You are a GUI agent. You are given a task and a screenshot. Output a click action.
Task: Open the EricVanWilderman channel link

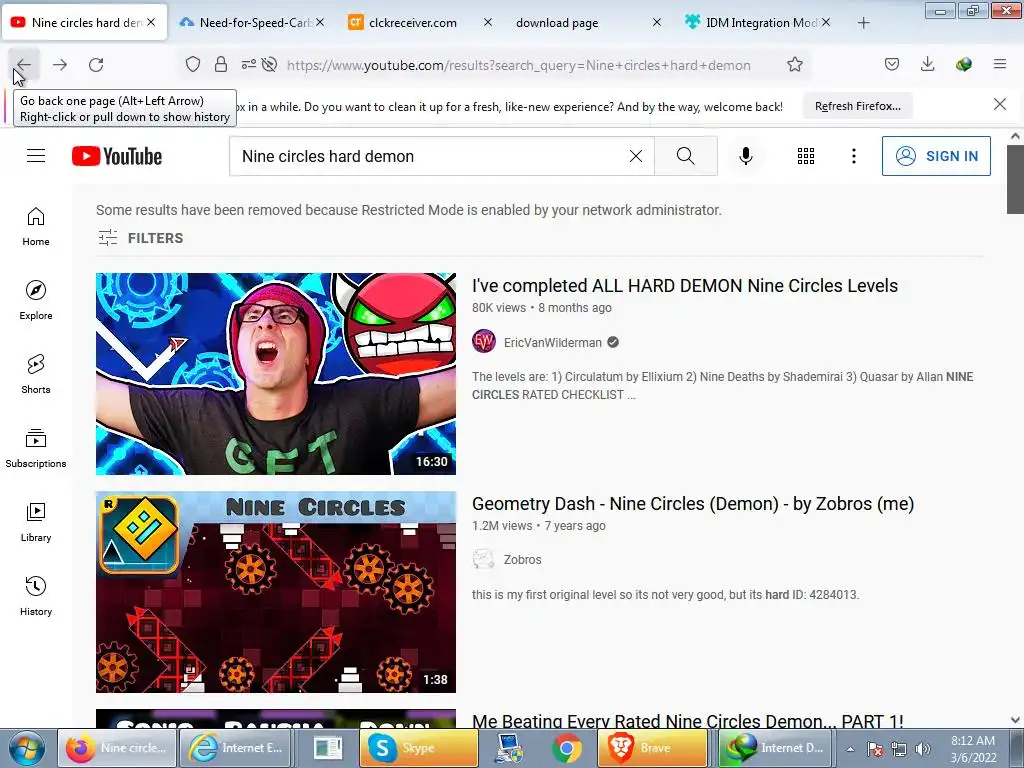click(x=552, y=342)
